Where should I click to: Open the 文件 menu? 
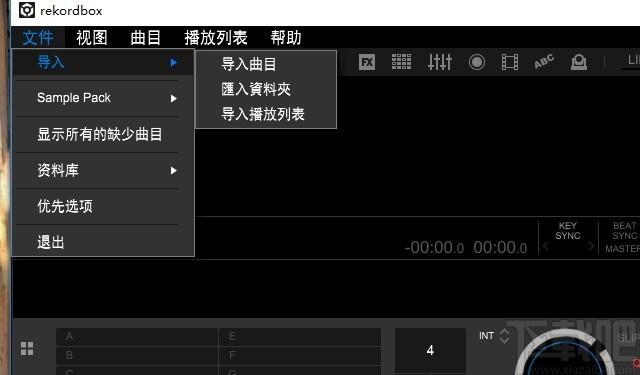pos(38,38)
